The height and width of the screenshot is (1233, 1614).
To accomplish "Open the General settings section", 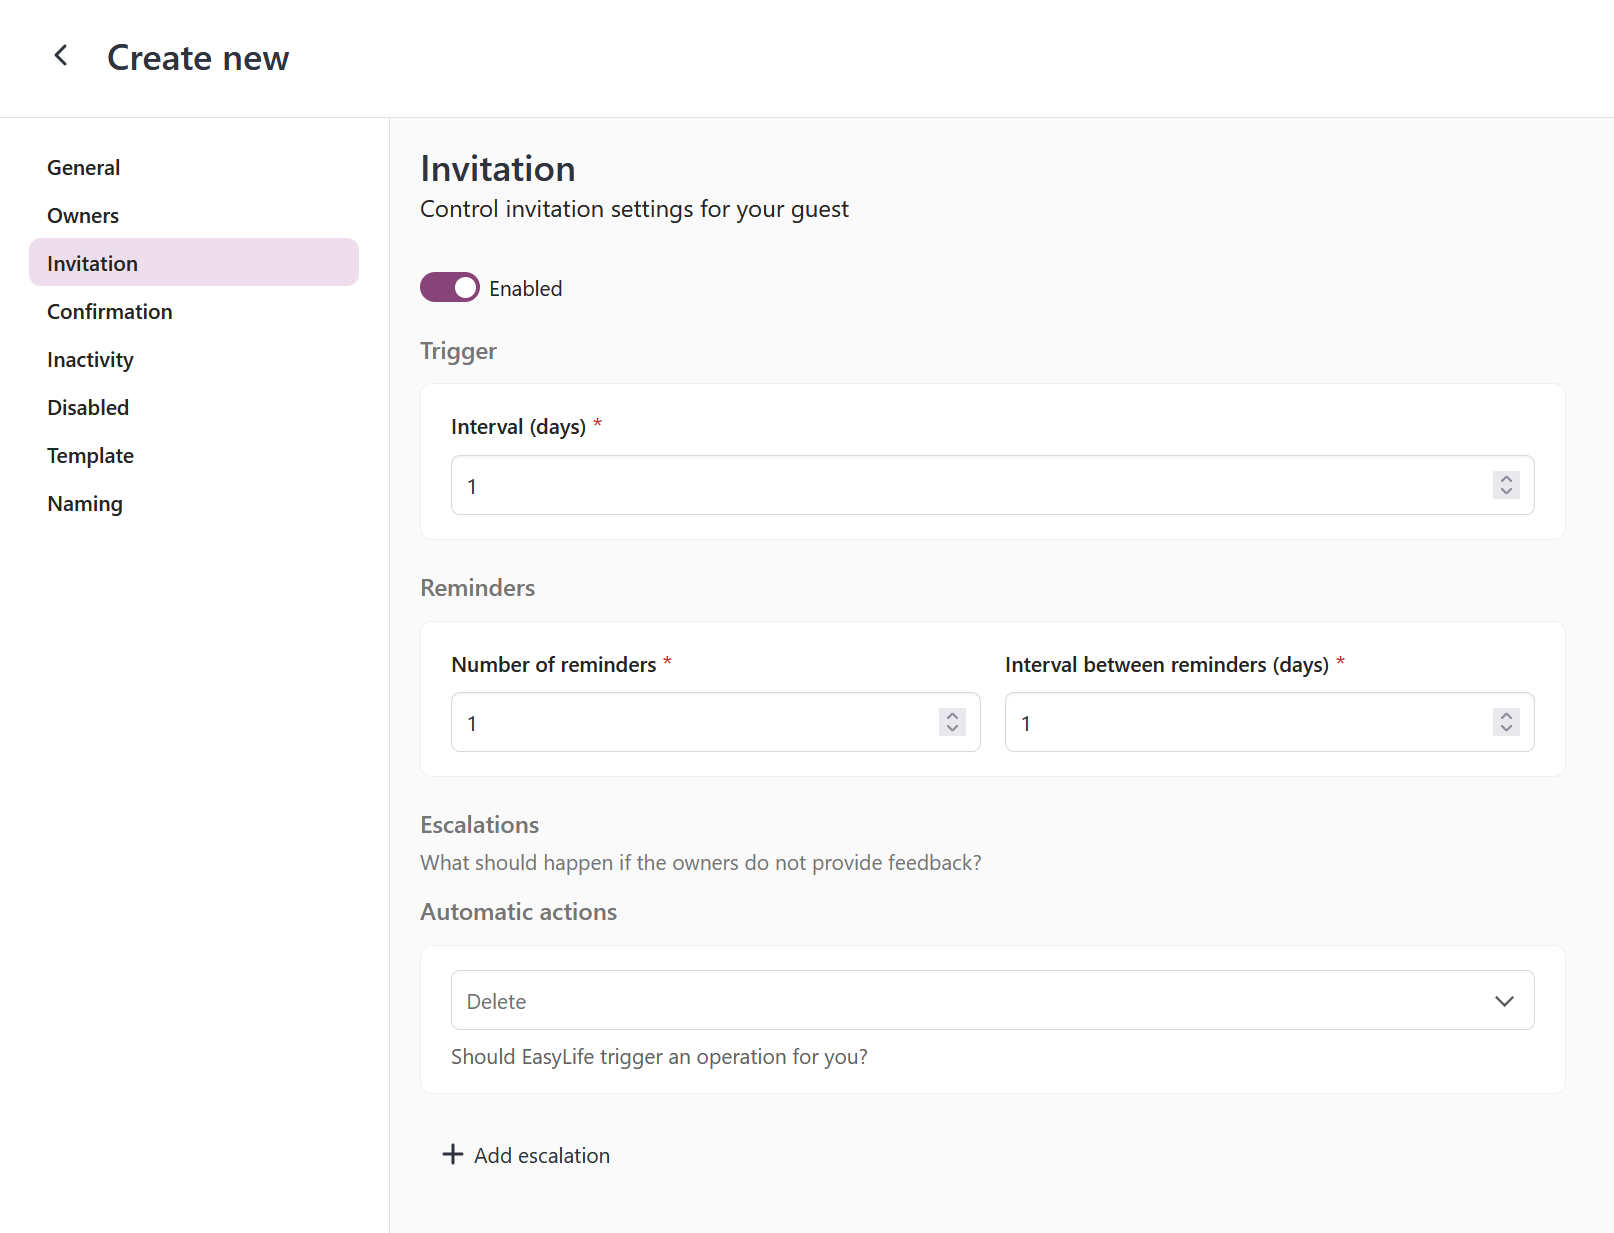I will point(84,168).
